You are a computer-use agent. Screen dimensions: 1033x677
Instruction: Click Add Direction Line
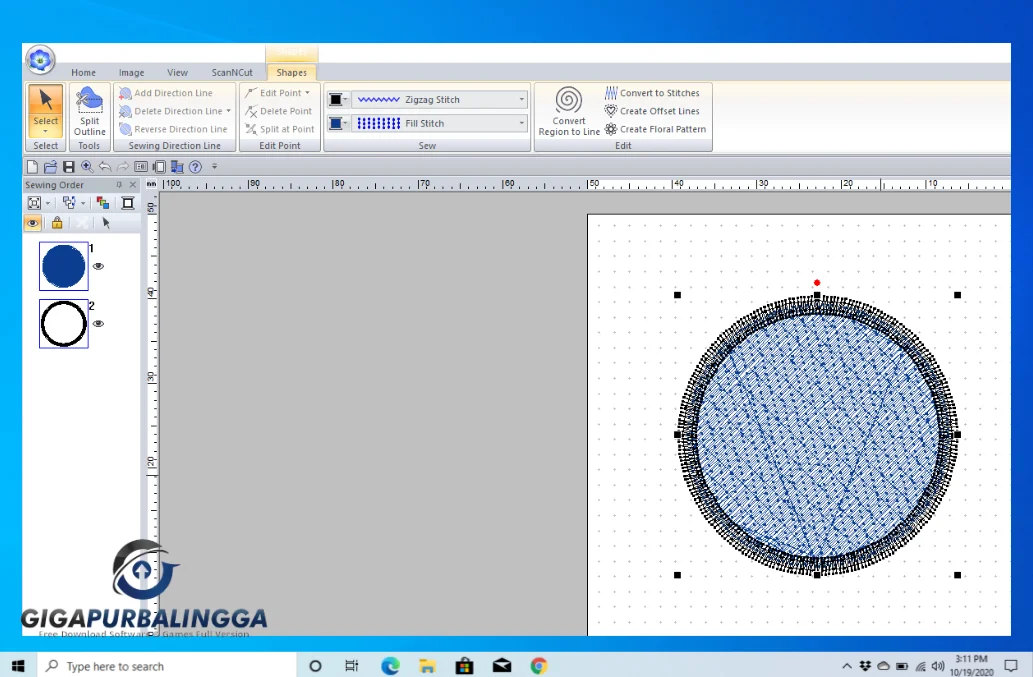[x=166, y=93]
